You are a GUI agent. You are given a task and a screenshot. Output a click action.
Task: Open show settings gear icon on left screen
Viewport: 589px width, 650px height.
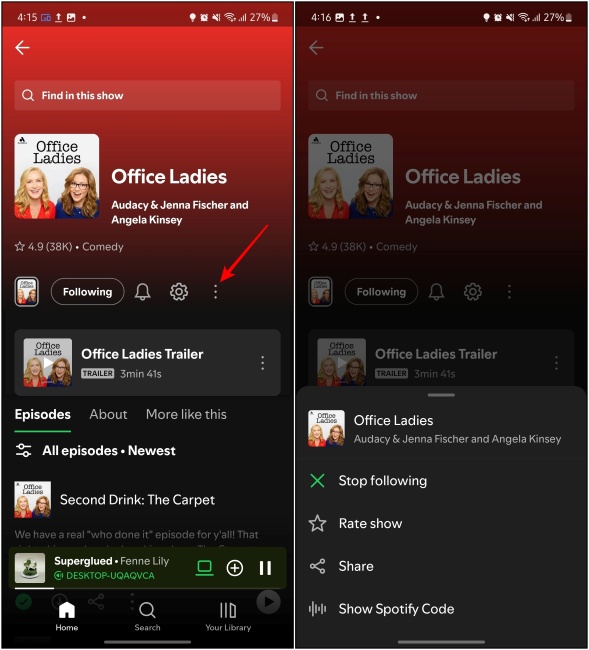pyautogui.click(x=179, y=292)
